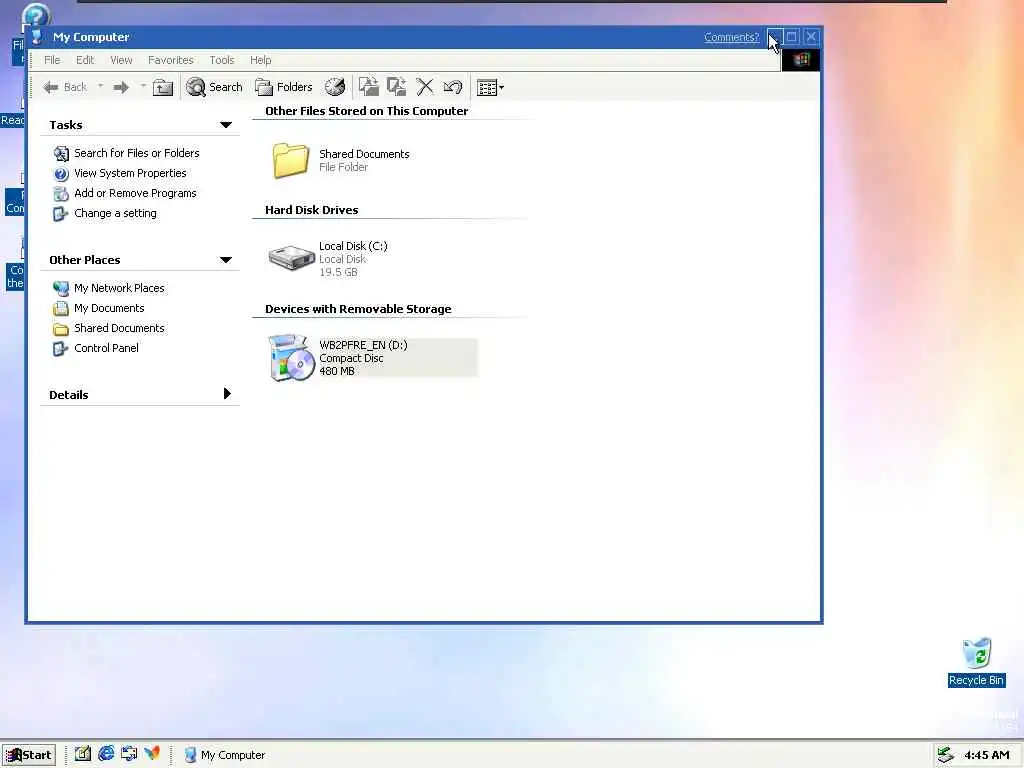Click the Add or Remove Programs icon
The width and height of the screenshot is (1024, 768).
pyautogui.click(x=61, y=194)
